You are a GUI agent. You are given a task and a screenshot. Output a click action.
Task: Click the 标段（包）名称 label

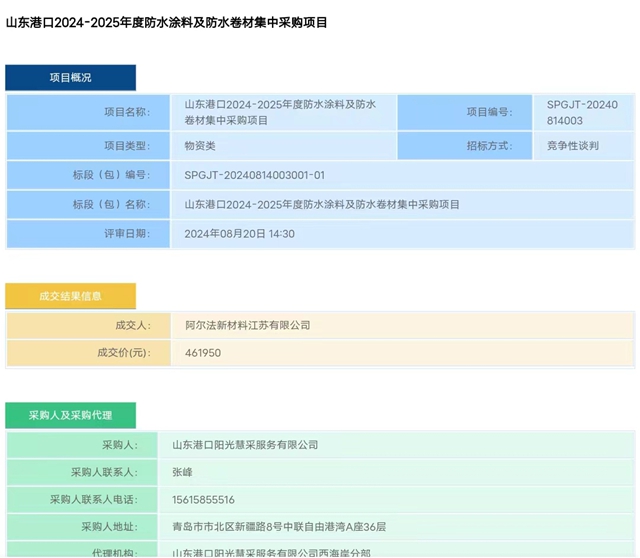111,205
